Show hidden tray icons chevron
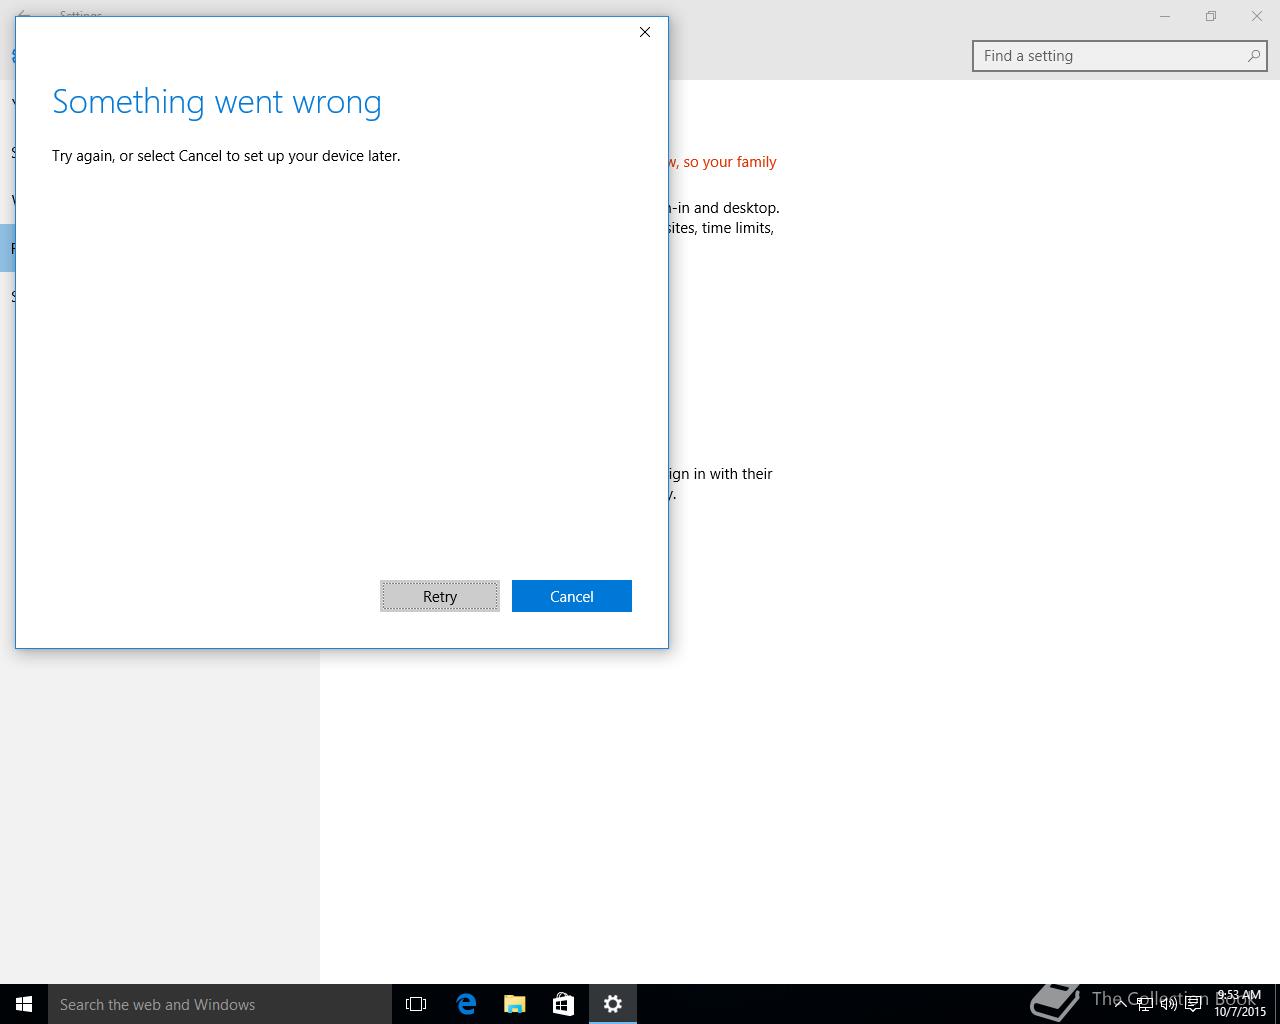The width and height of the screenshot is (1280, 1024). tap(1120, 1004)
